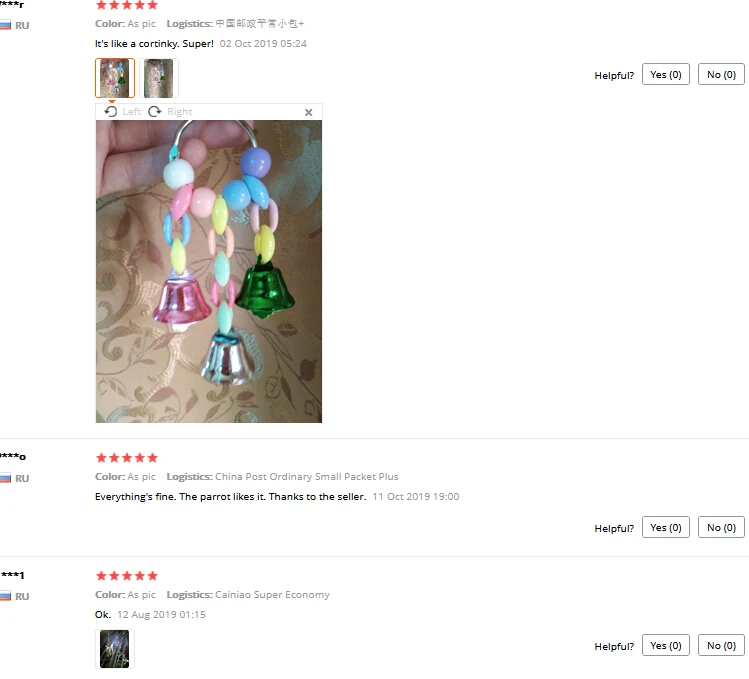Viewport: 749px width, 679px height.
Task: Vote Yes on the 'Ok.' review
Action: pyautogui.click(x=665, y=646)
